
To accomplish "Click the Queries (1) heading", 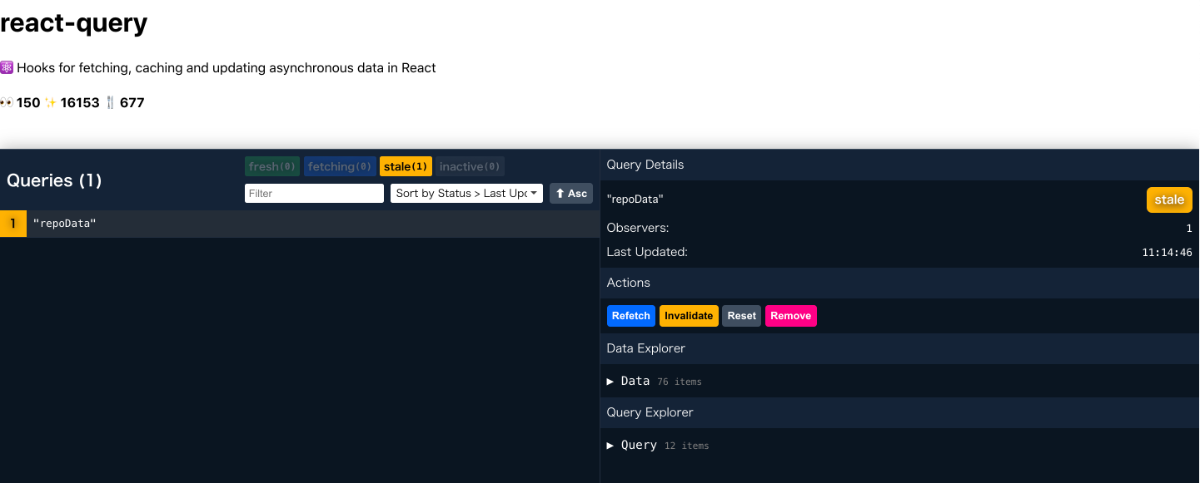I will (x=54, y=181).
